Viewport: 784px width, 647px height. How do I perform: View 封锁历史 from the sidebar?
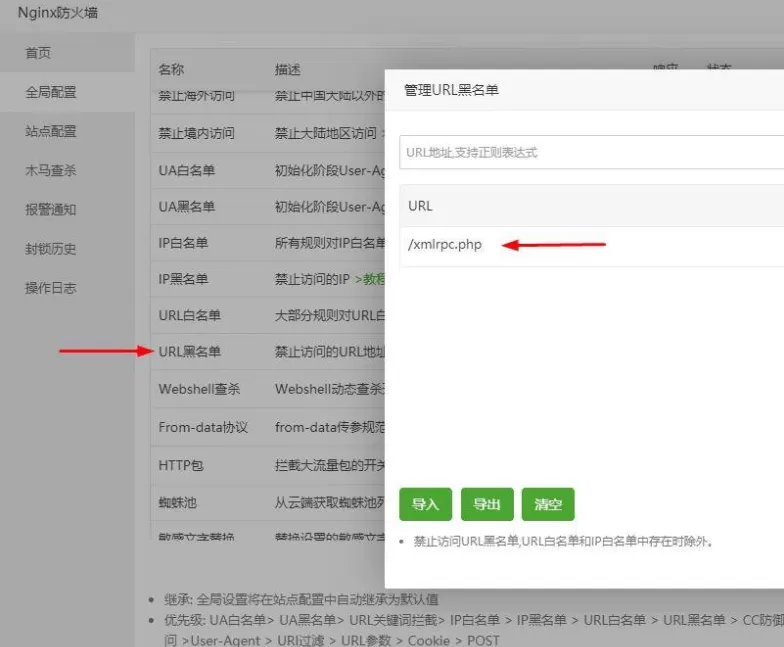[51, 249]
